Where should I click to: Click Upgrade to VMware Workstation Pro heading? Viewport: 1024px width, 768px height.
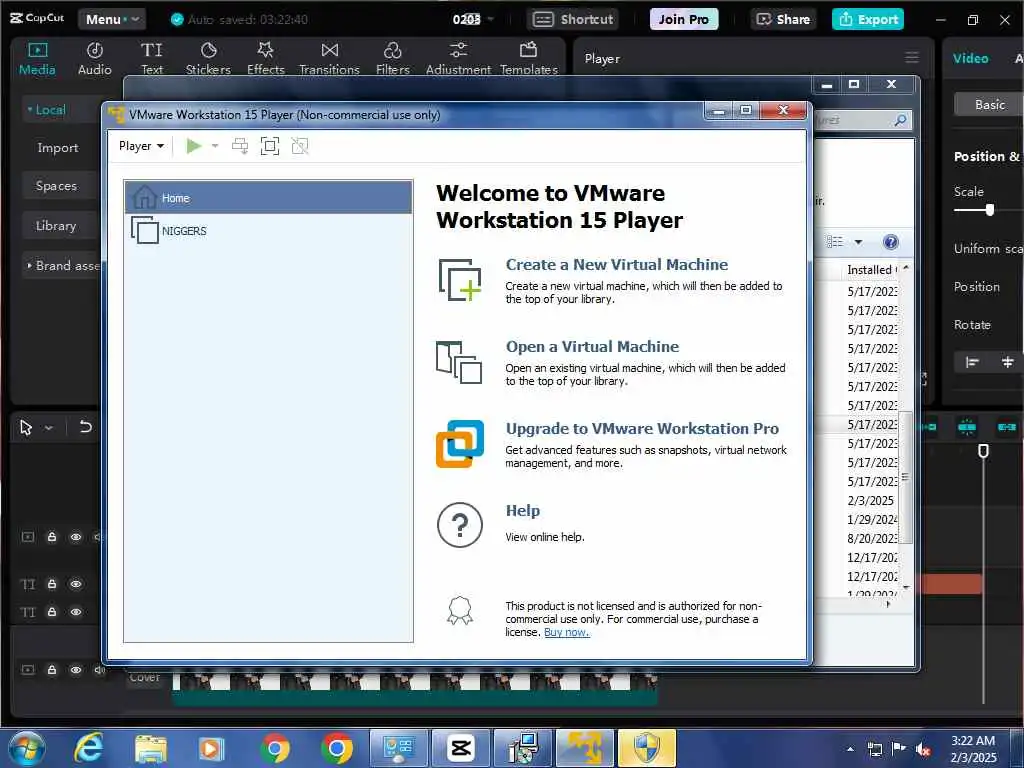click(642, 428)
